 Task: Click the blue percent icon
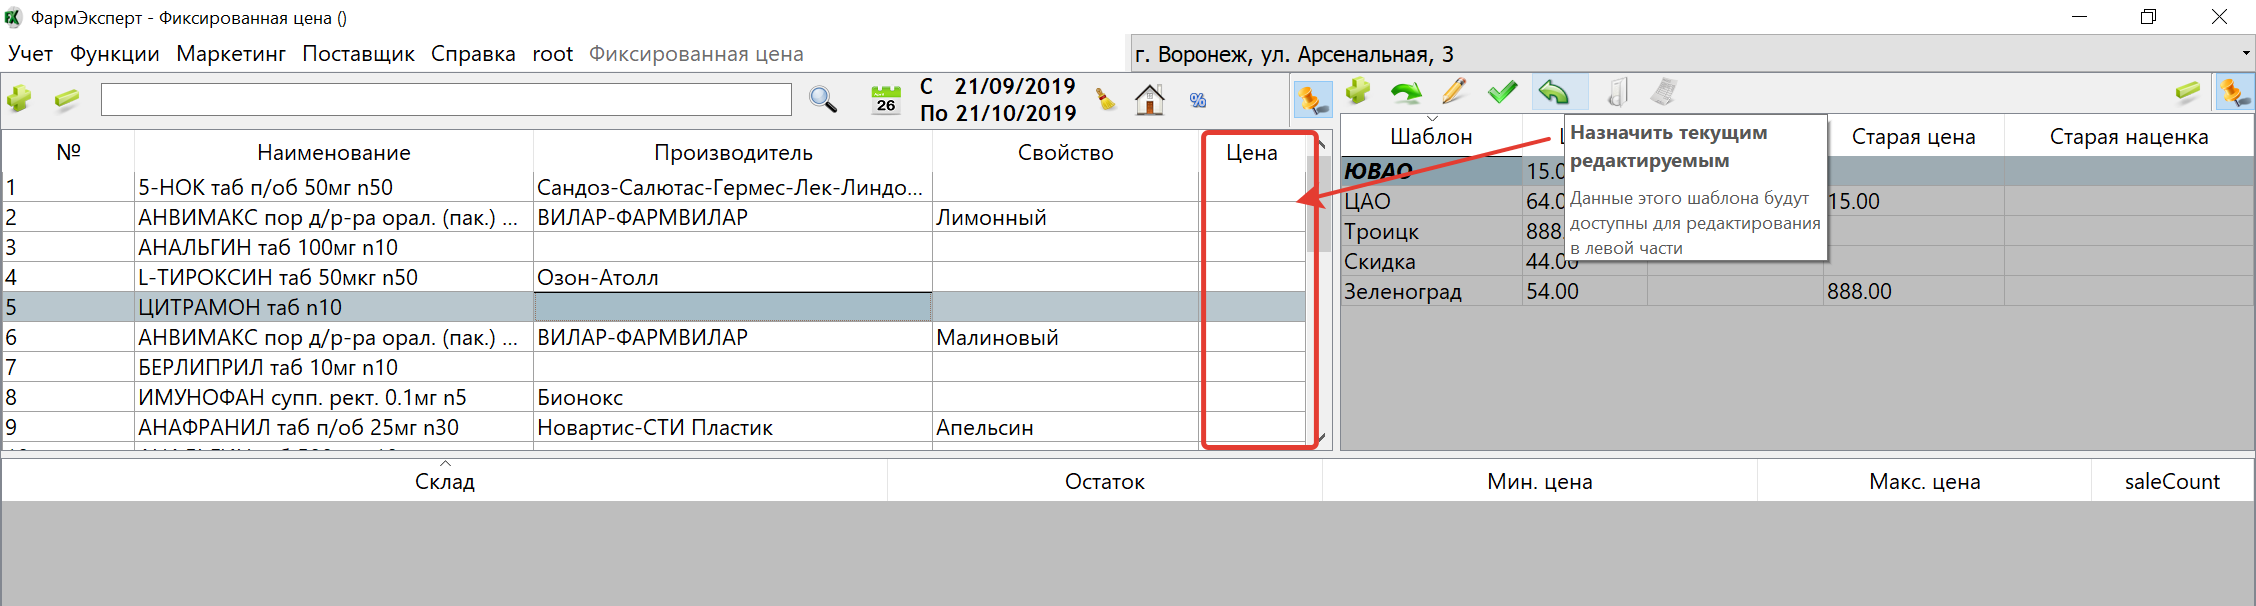coord(1197,100)
